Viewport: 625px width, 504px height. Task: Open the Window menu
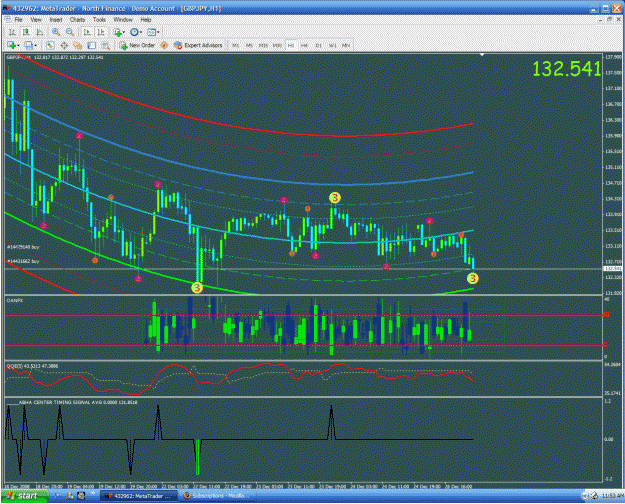(x=123, y=20)
